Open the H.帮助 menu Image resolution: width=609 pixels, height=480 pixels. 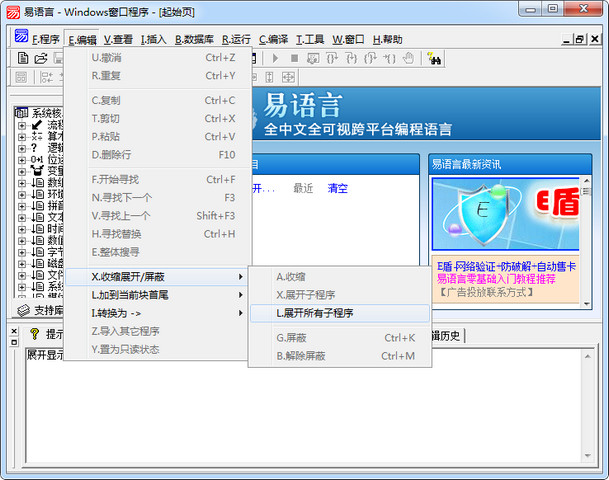(387, 39)
